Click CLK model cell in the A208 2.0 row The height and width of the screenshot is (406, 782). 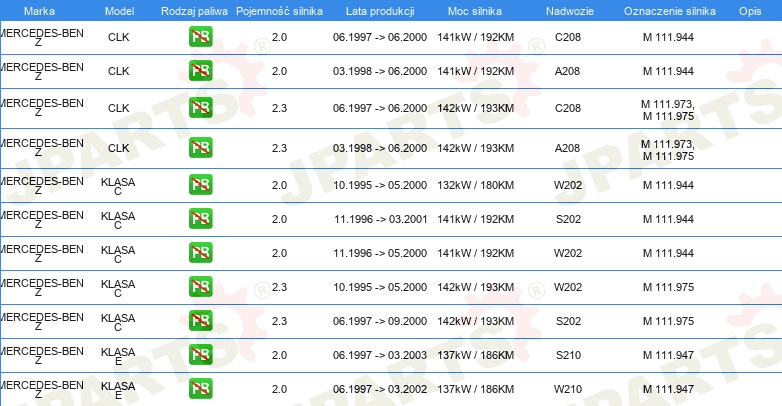[x=119, y=71]
